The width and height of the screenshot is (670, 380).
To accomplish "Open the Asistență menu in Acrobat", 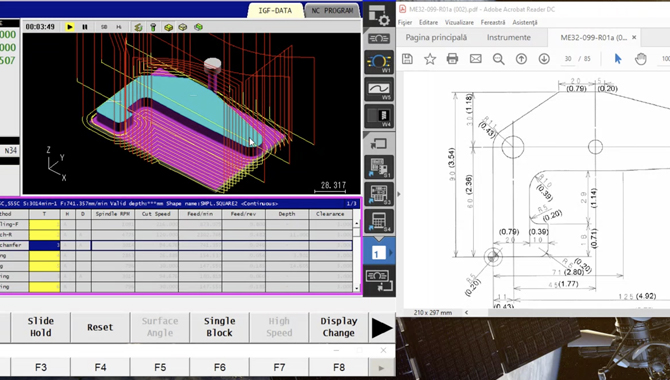I will [525, 22].
